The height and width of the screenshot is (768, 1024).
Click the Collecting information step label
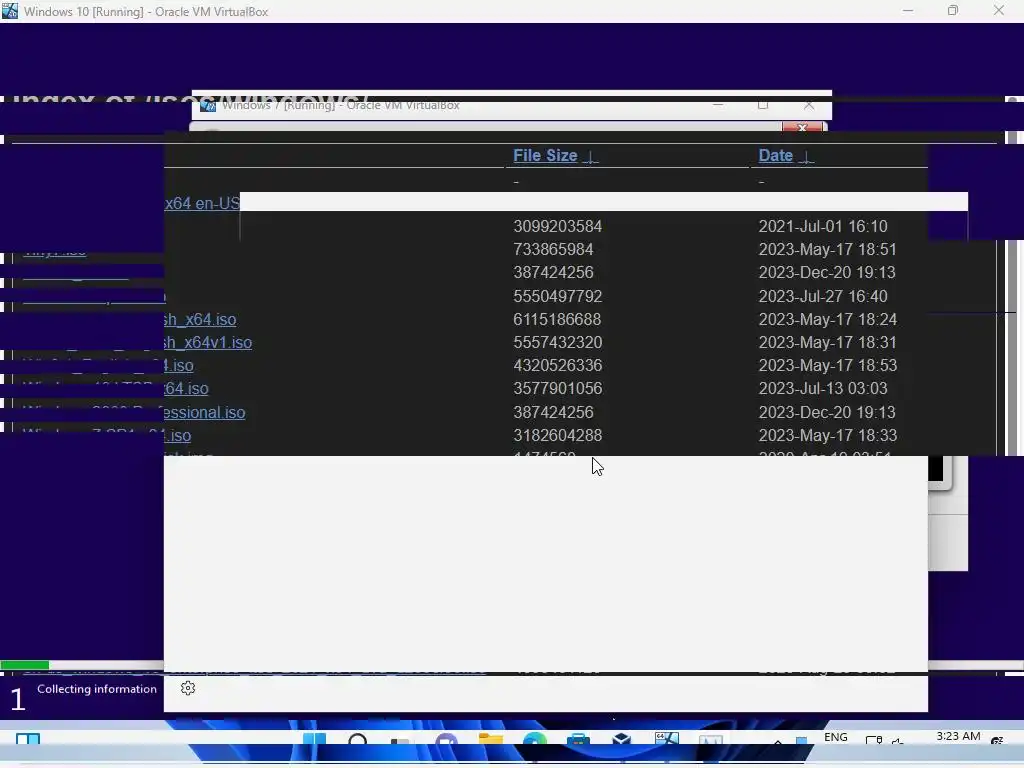click(97, 690)
